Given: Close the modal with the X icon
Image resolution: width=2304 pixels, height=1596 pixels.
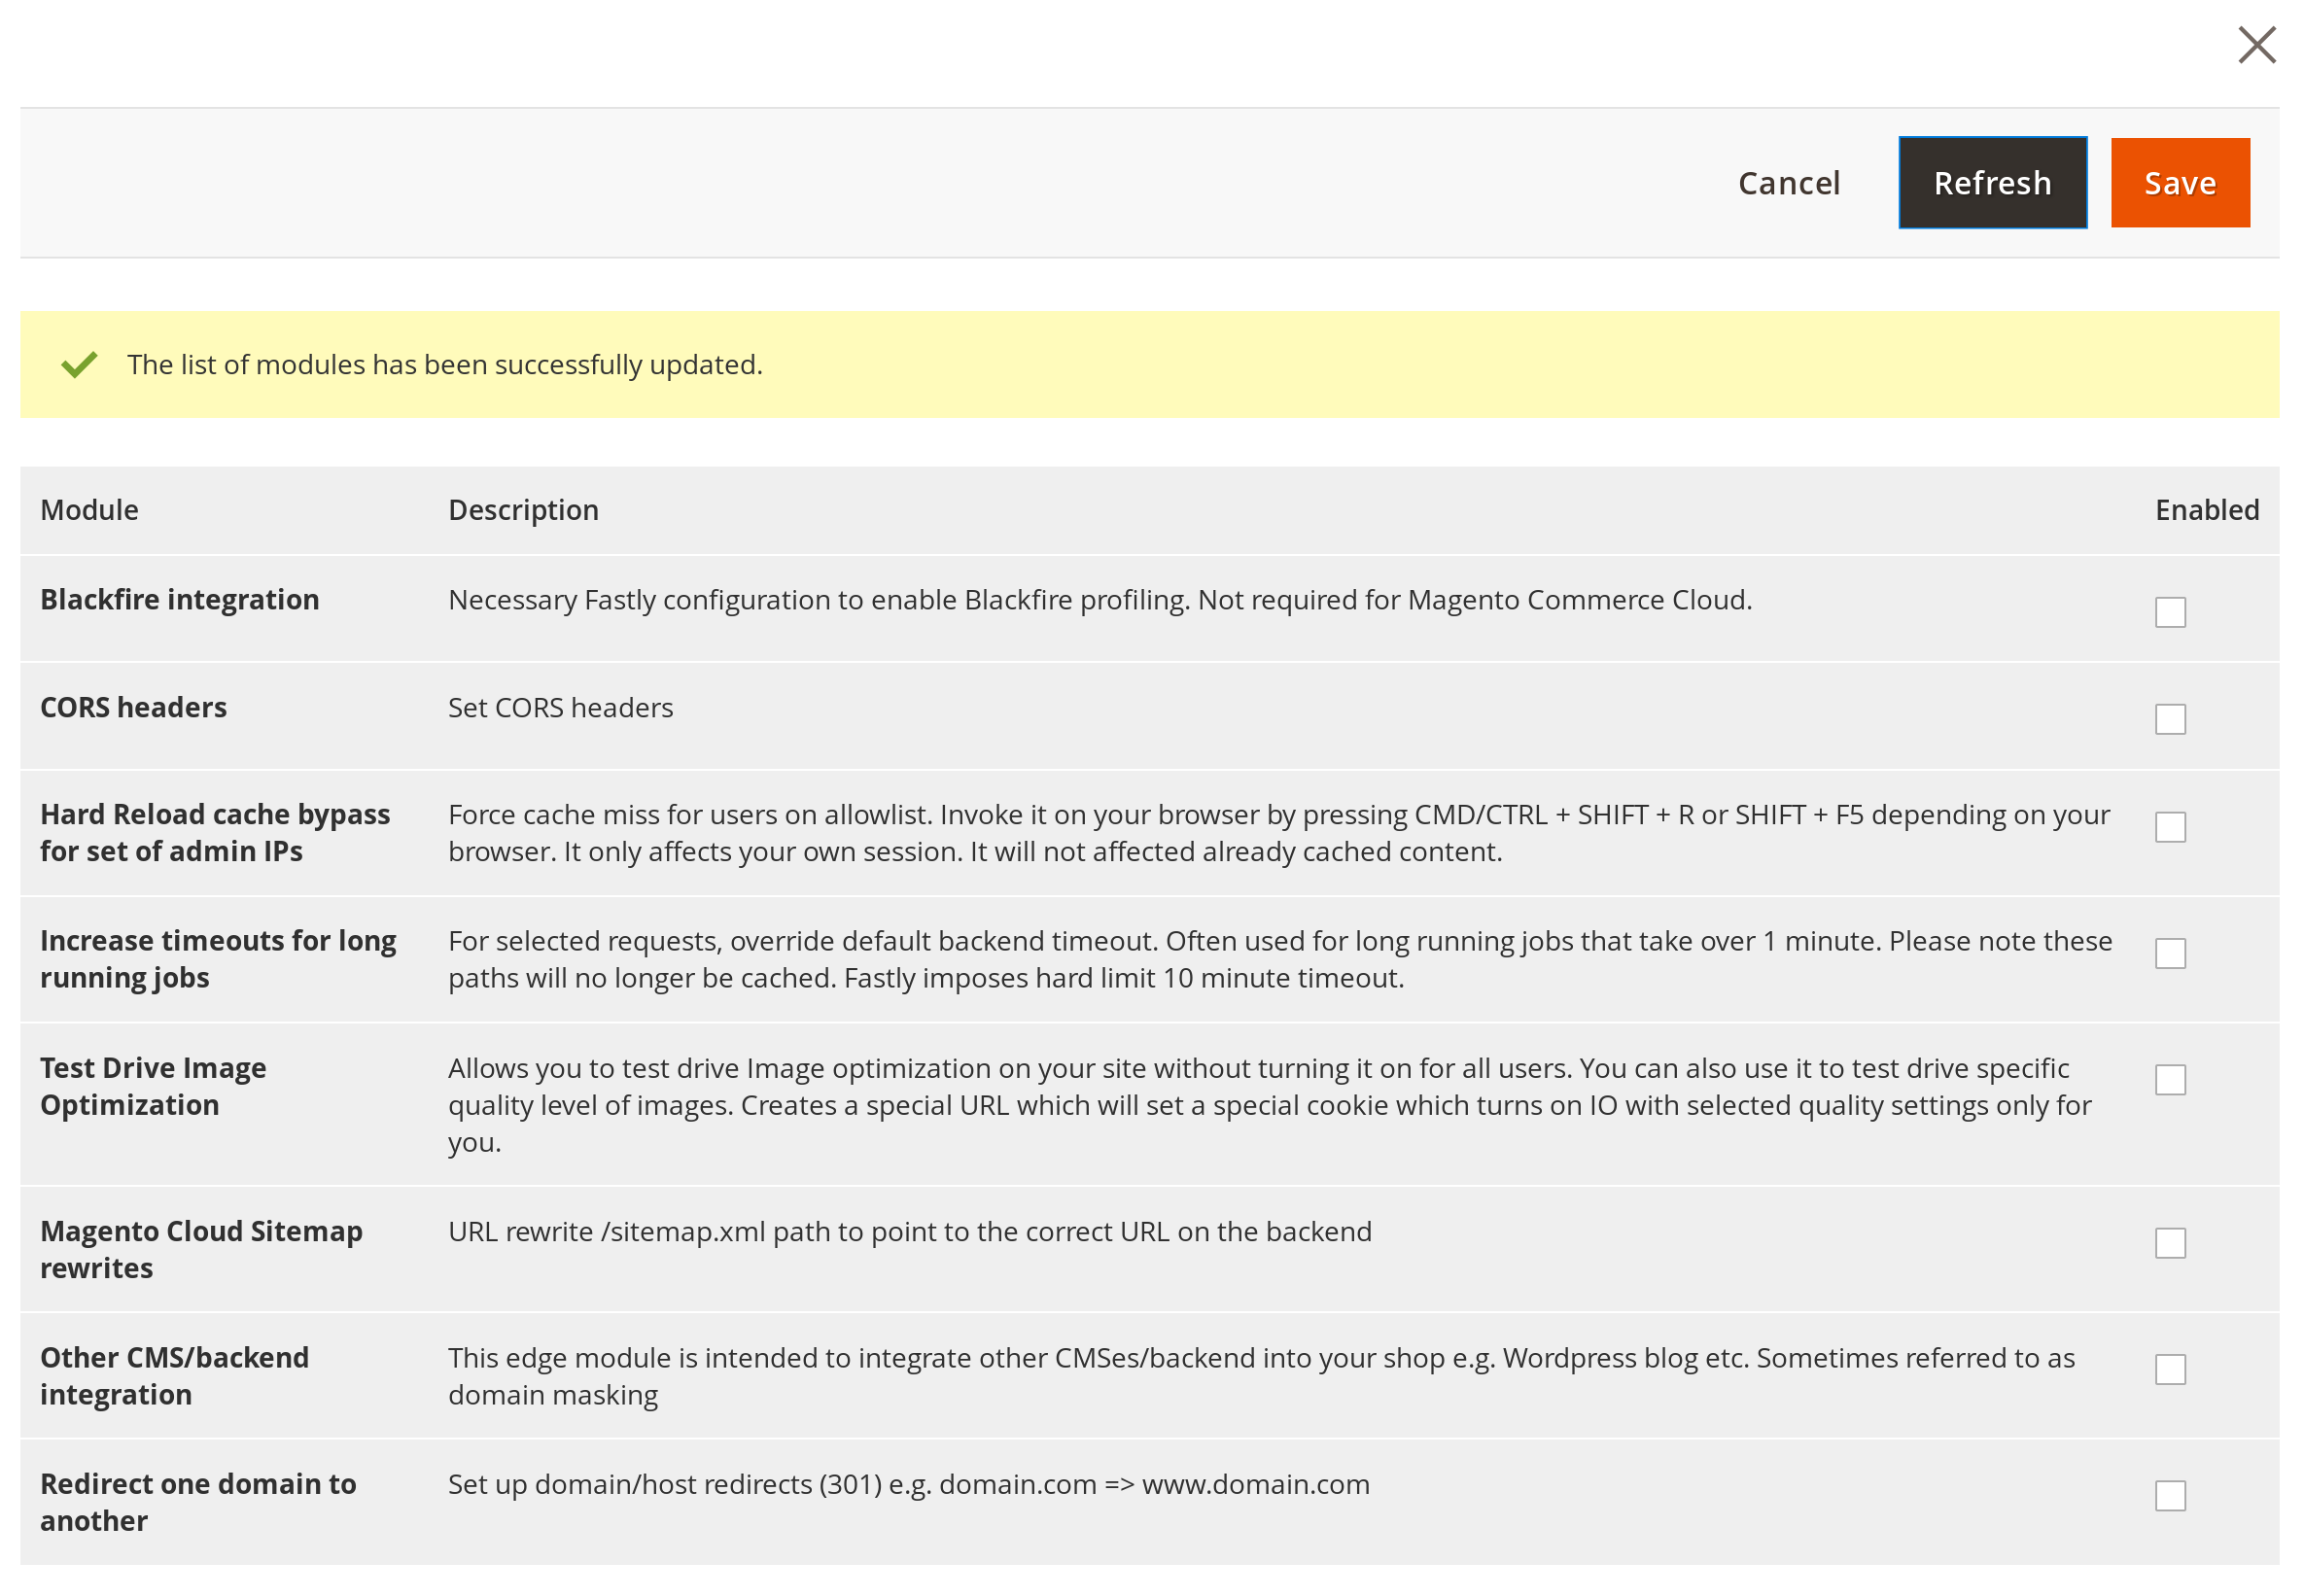Looking at the screenshot, I should point(2256,45).
